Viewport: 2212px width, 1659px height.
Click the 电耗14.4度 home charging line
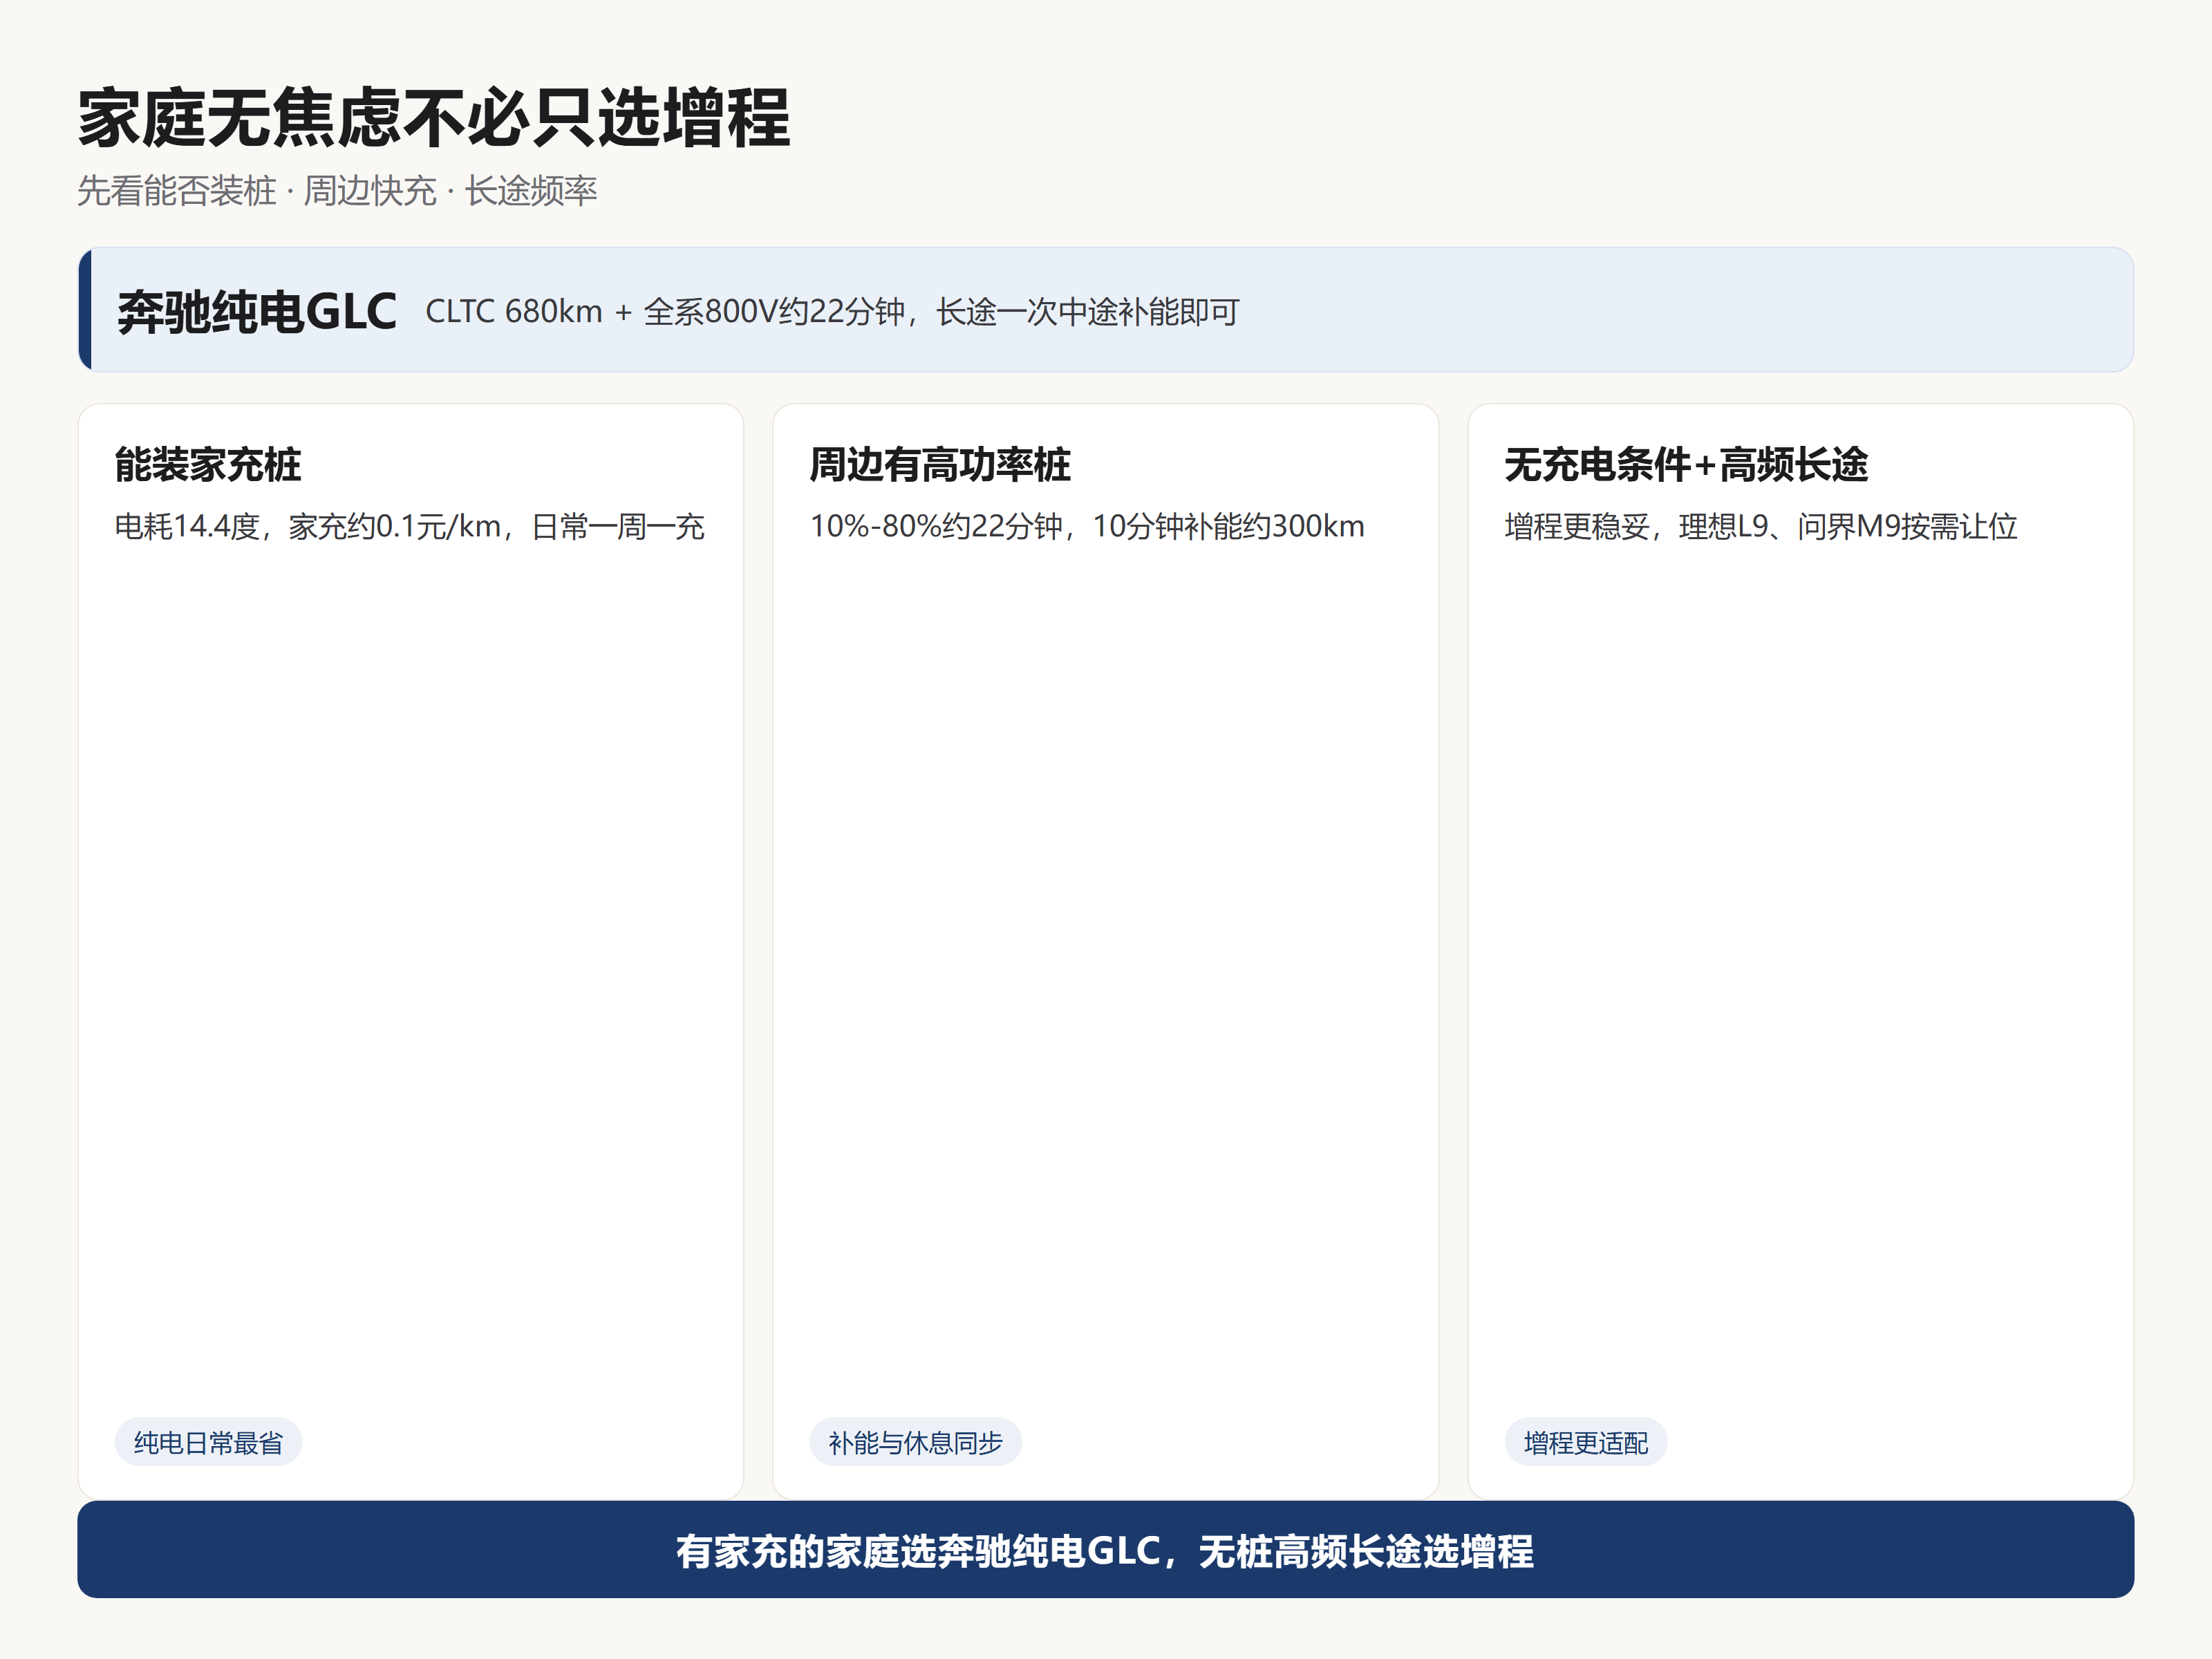point(410,526)
